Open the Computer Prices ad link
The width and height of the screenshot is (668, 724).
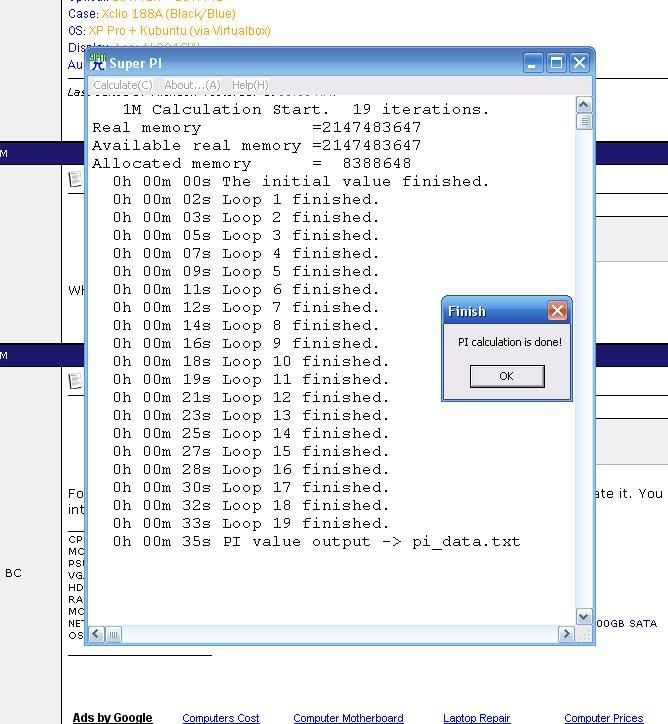click(x=603, y=718)
